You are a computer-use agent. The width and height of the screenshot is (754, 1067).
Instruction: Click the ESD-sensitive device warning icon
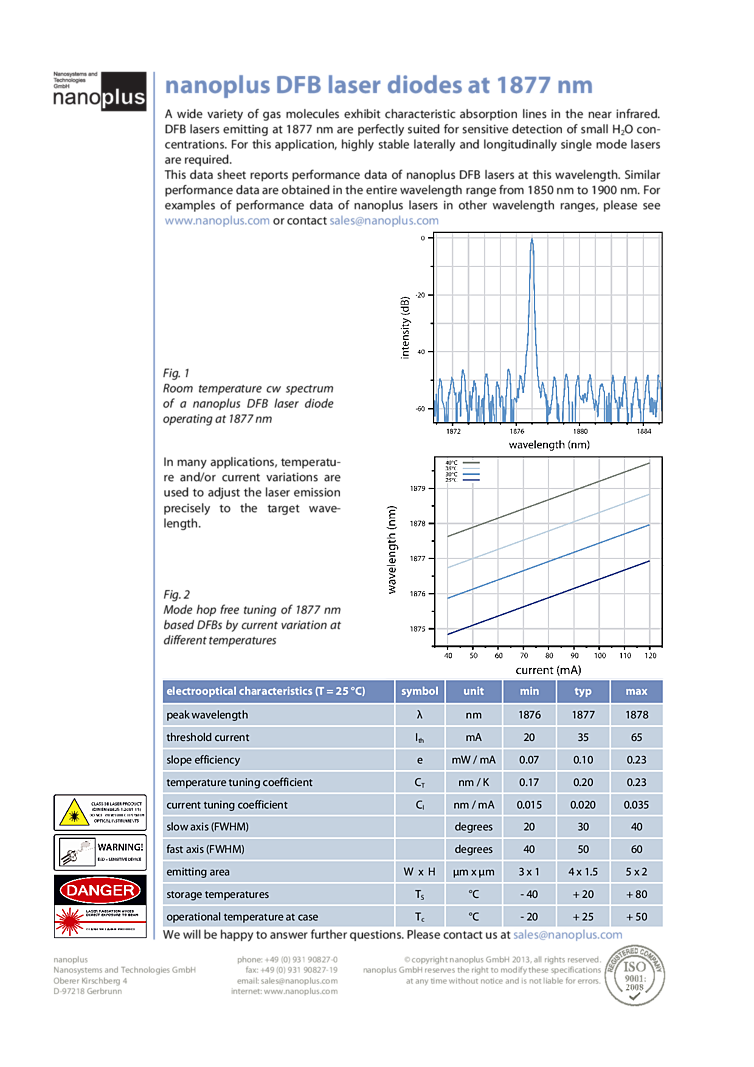[x=72, y=852]
